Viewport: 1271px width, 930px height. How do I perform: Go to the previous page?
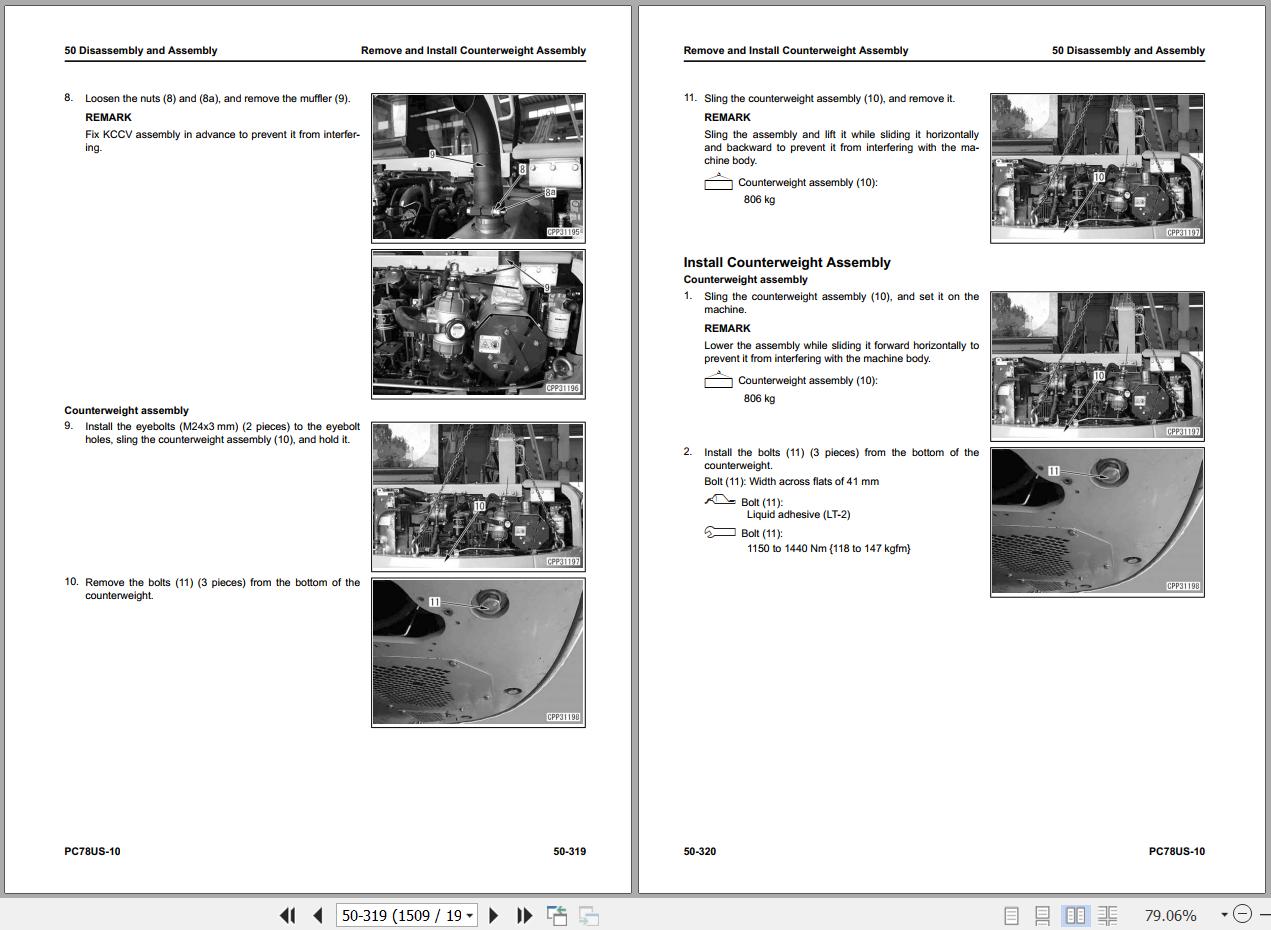(x=318, y=915)
